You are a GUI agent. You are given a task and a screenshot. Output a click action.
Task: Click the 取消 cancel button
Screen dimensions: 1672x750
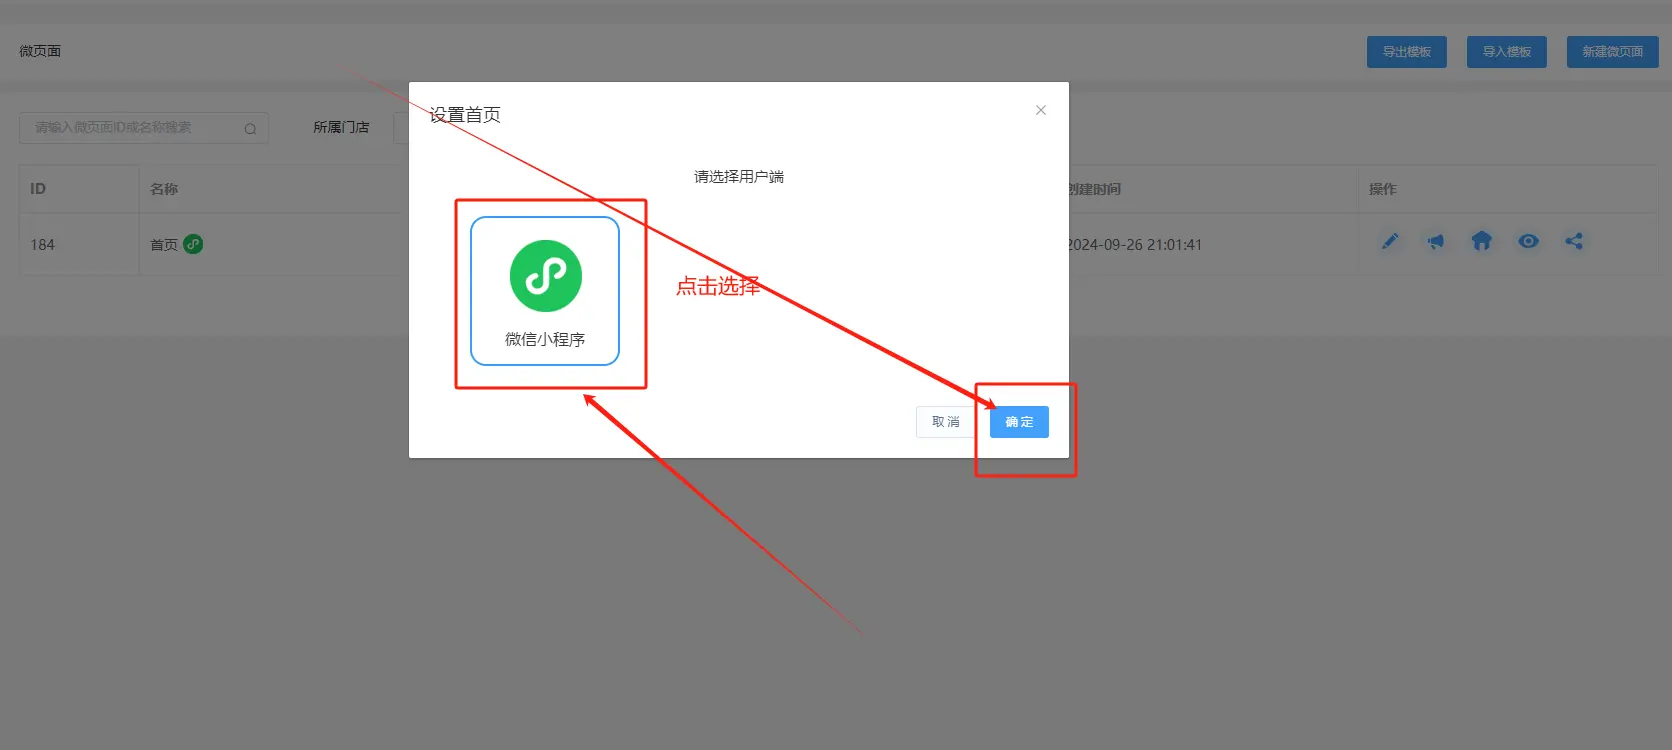pos(945,422)
